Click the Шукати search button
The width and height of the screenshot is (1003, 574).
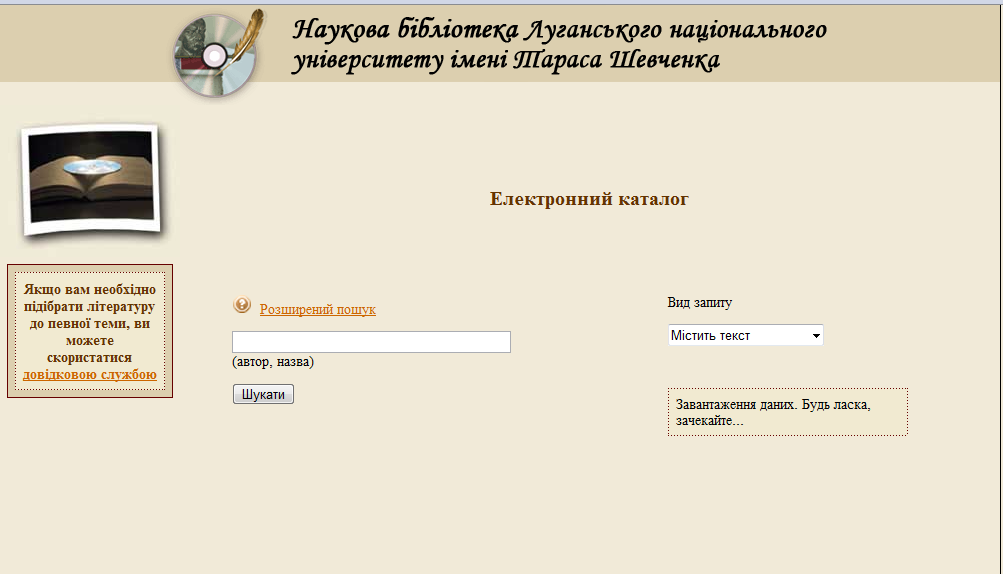coord(263,394)
